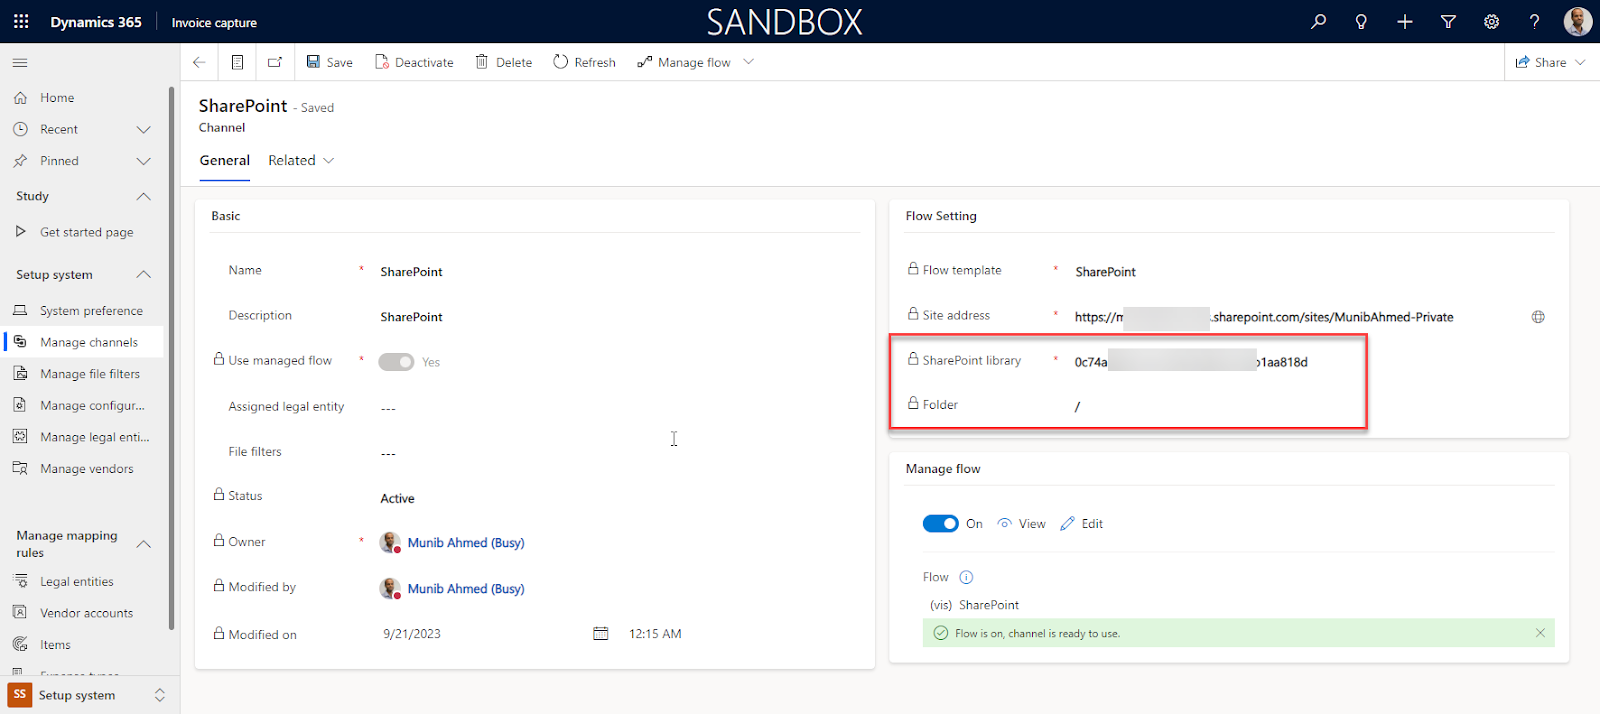Screen dimensions: 1600x714
Task: Click the calendar icon for Modified on
Action: pyautogui.click(x=601, y=633)
